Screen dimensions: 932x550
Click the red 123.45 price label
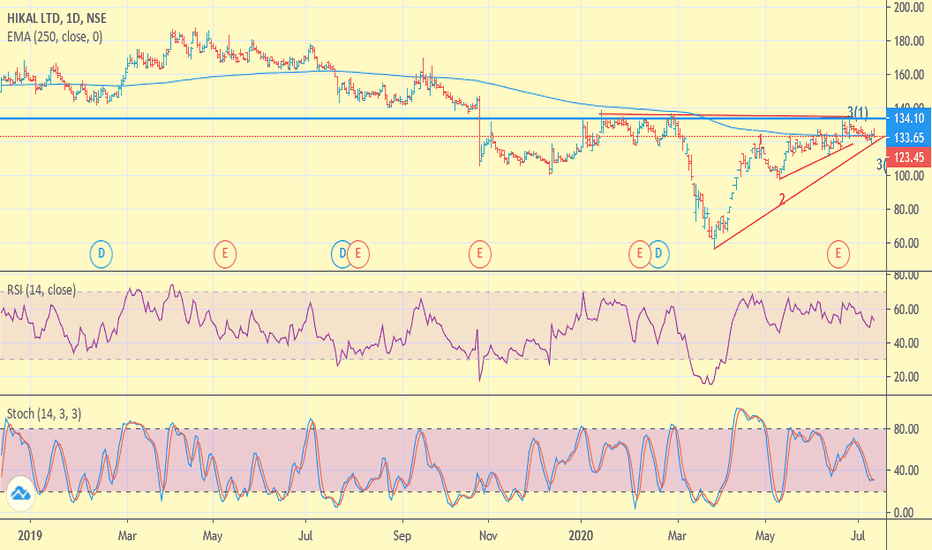coord(909,158)
